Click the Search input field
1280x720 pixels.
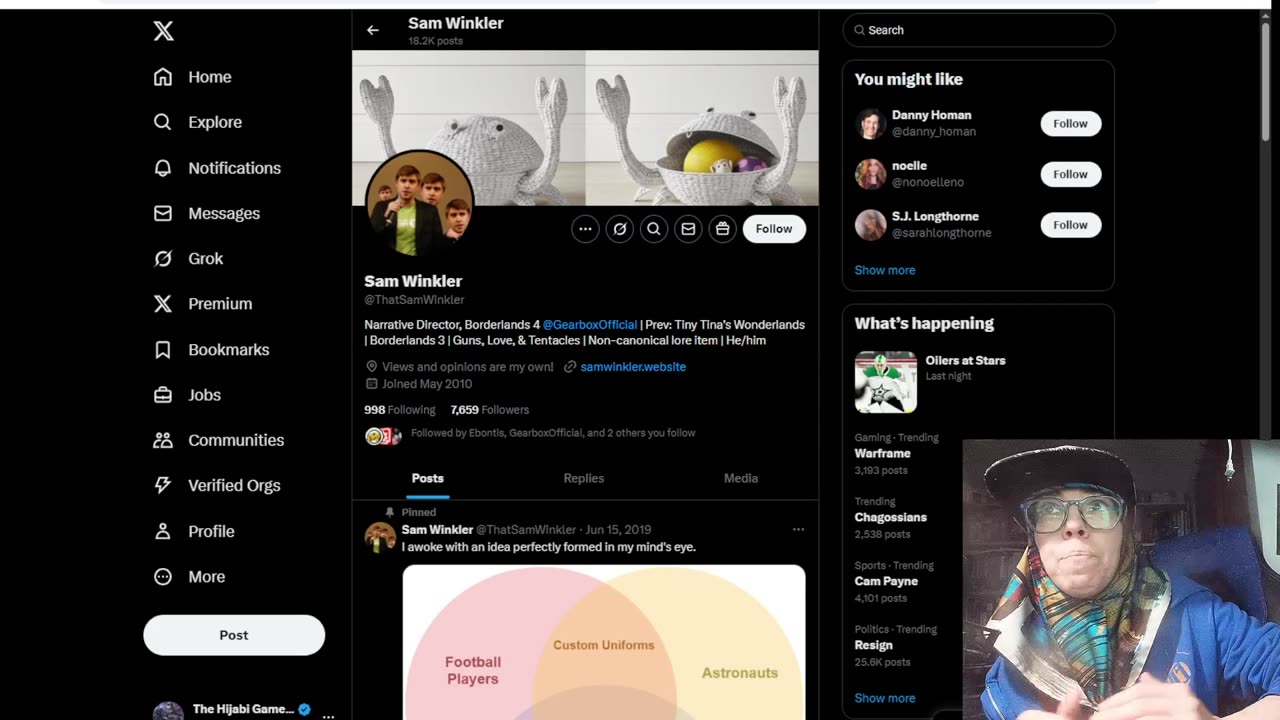pyautogui.click(x=978, y=30)
